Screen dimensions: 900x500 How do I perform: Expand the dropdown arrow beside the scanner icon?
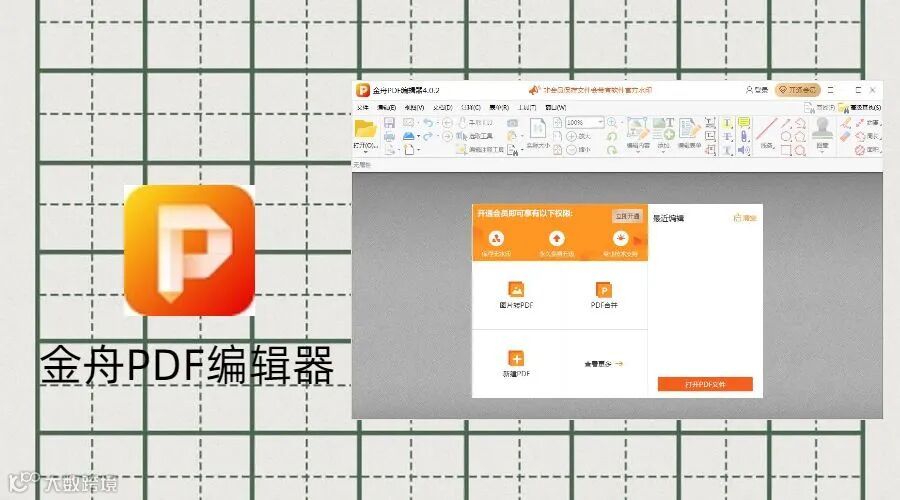(x=418, y=137)
